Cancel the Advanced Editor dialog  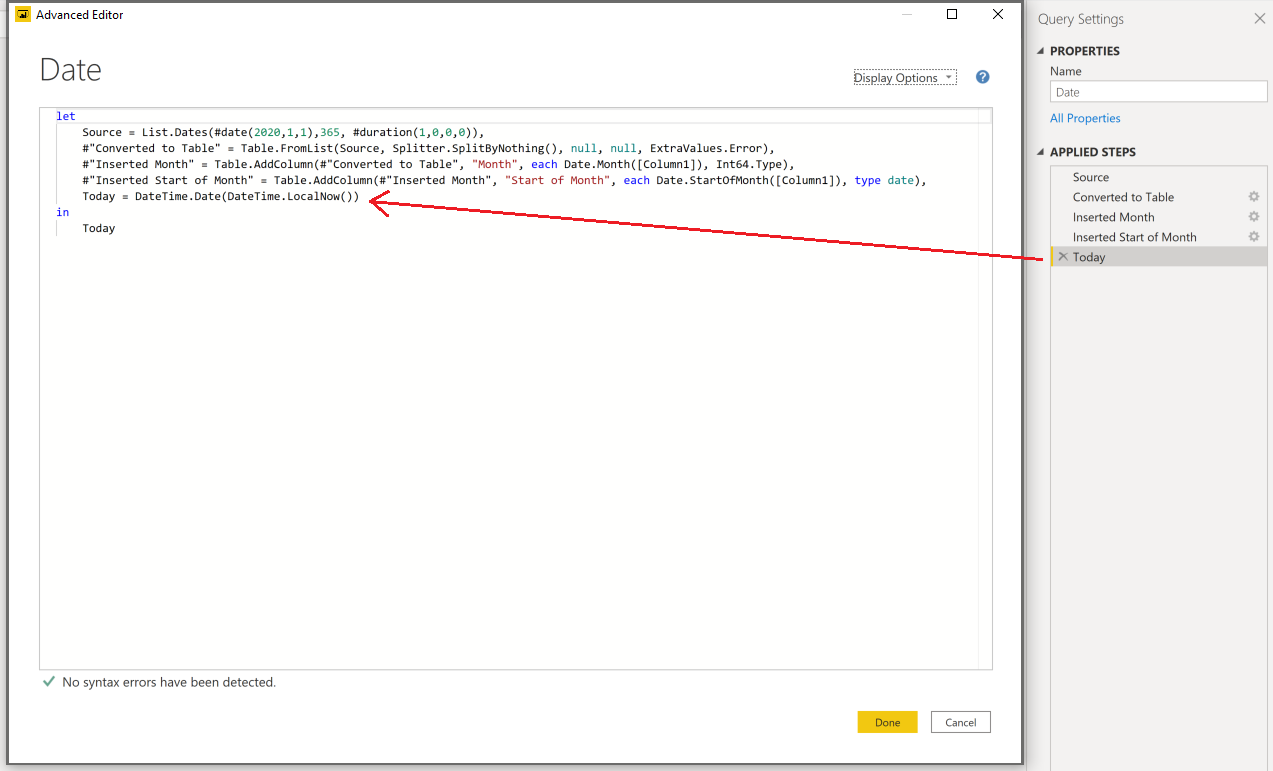pyautogui.click(x=960, y=722)
